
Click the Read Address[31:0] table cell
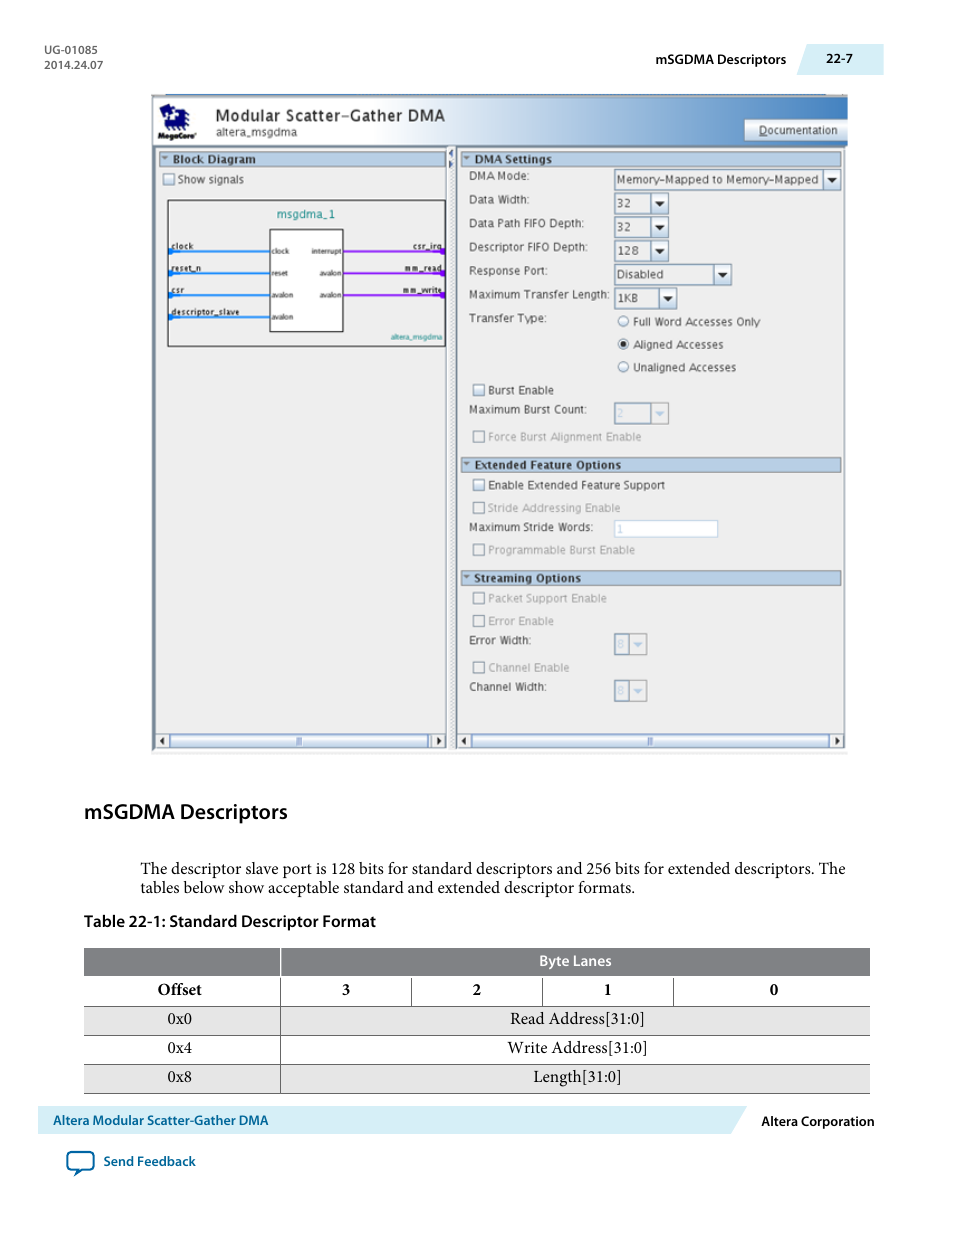[x=576, y=1019]
